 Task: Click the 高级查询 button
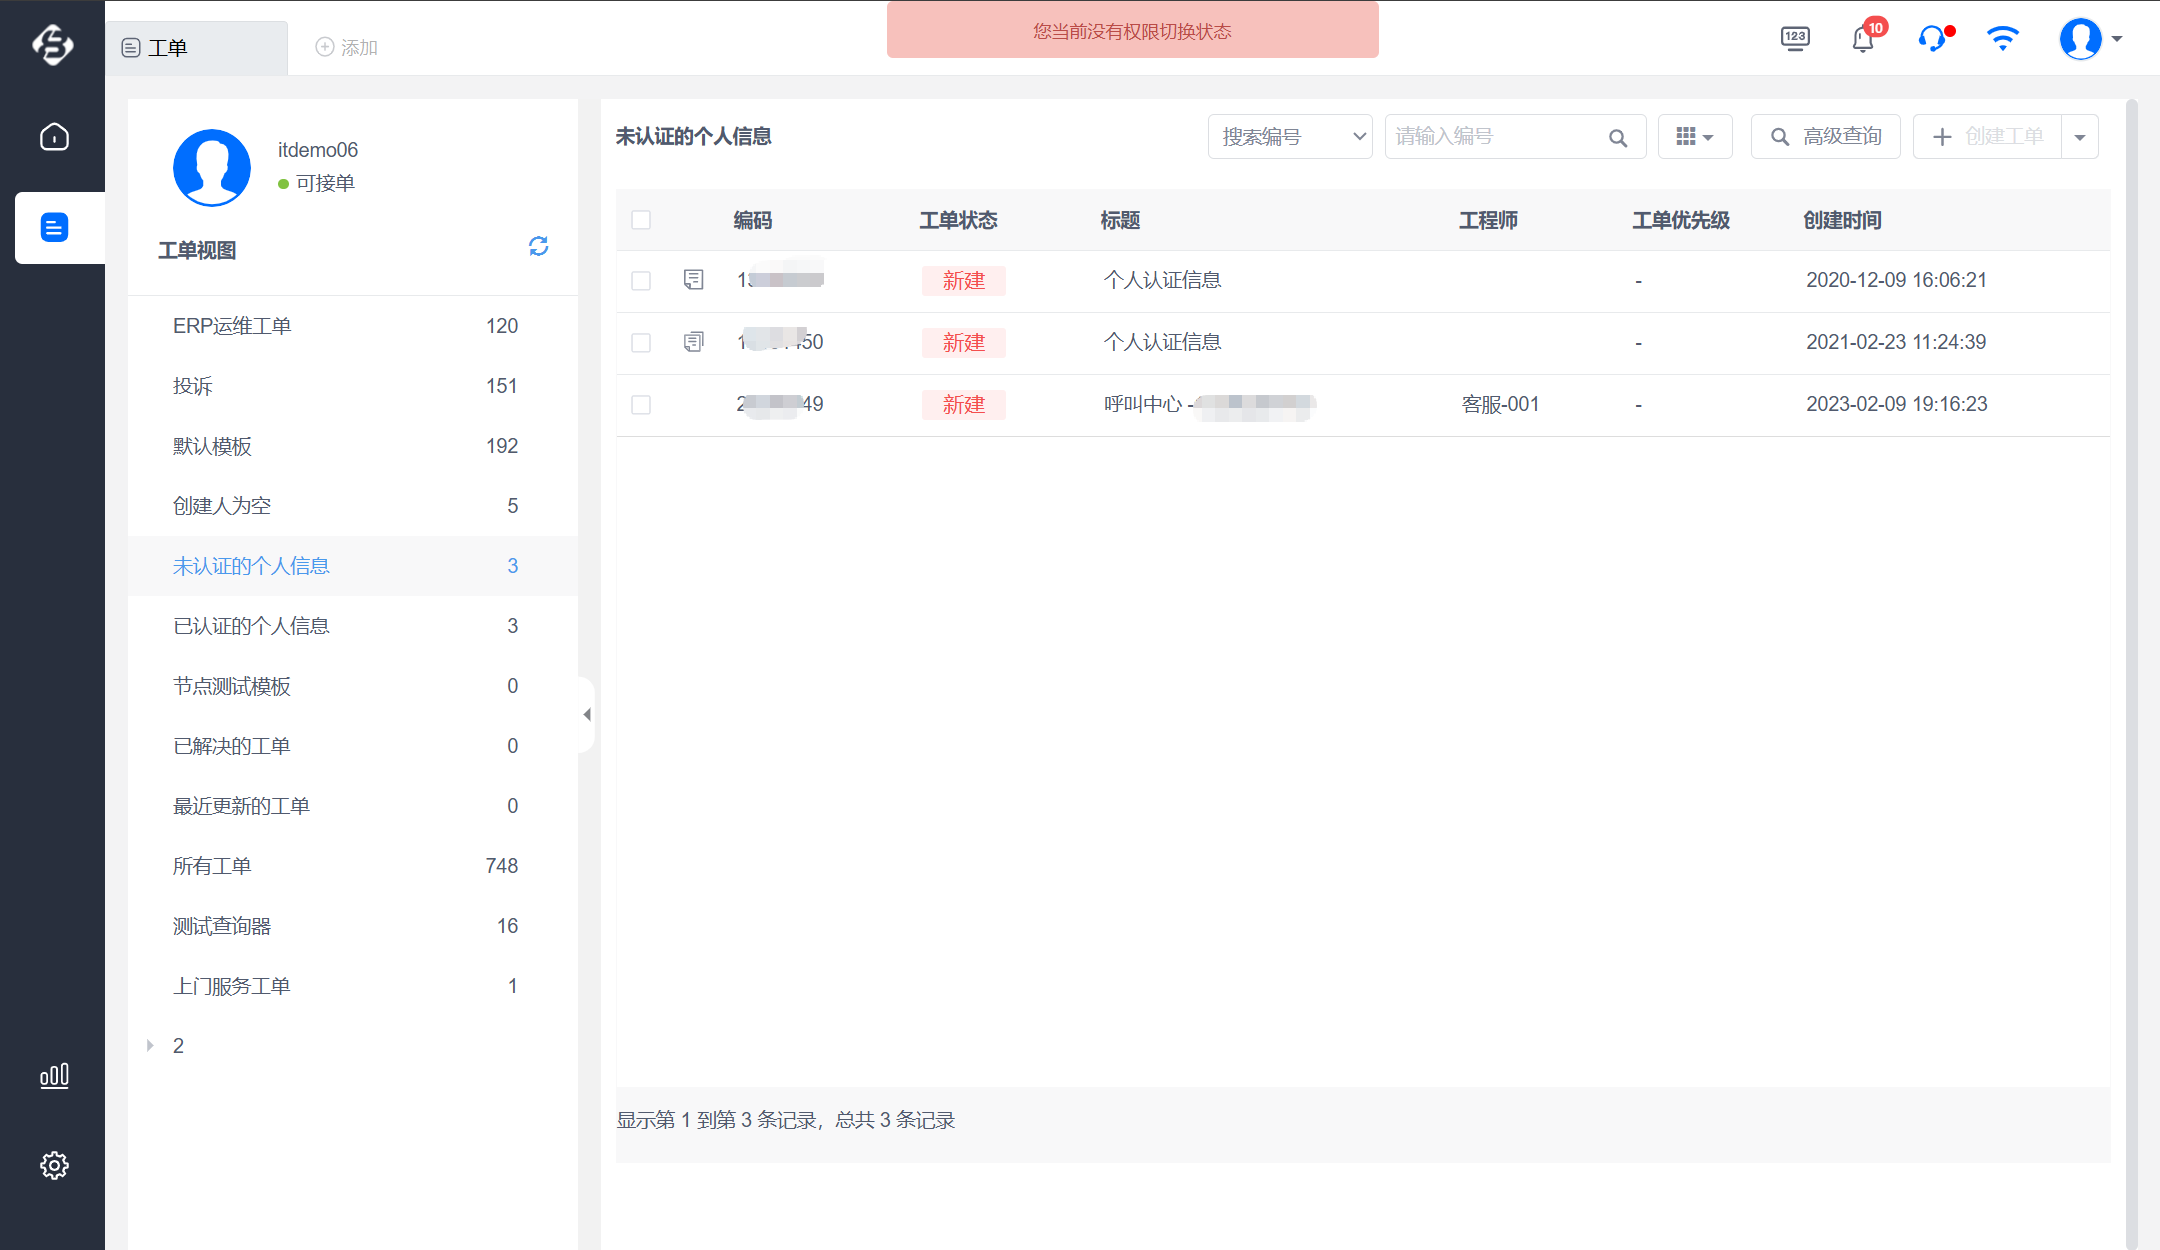(1825, 137)
